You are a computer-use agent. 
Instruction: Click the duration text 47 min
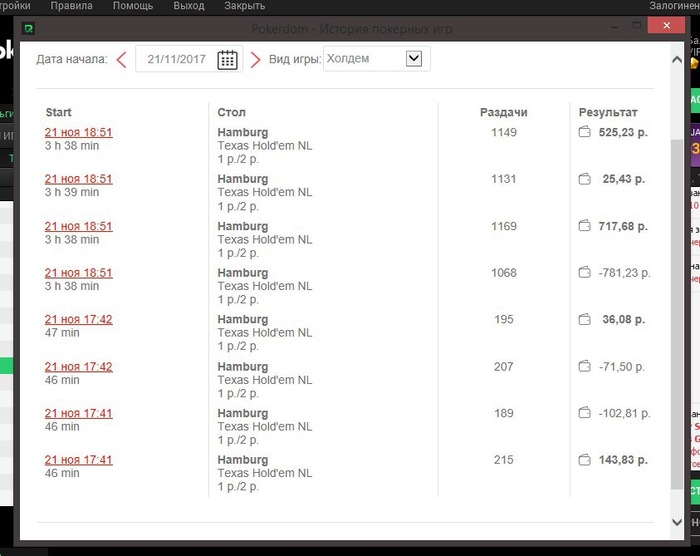click(62, 333)
